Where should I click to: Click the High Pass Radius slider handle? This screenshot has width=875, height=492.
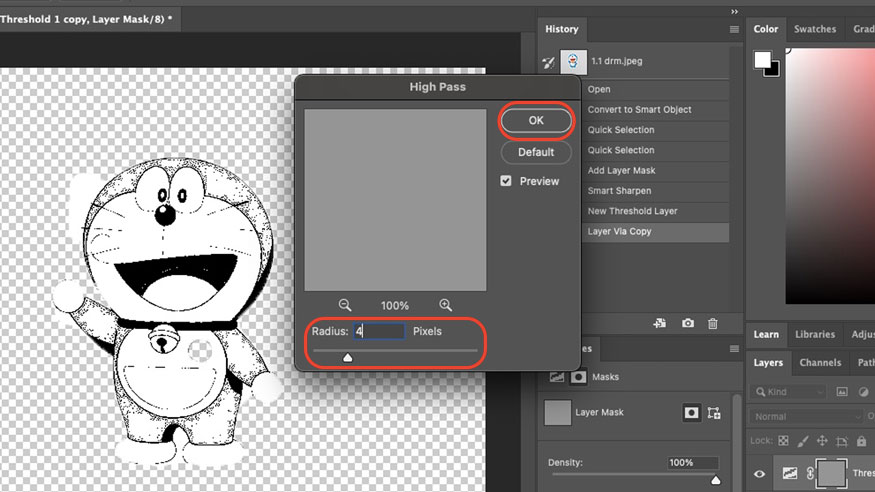tap(348, 357)
